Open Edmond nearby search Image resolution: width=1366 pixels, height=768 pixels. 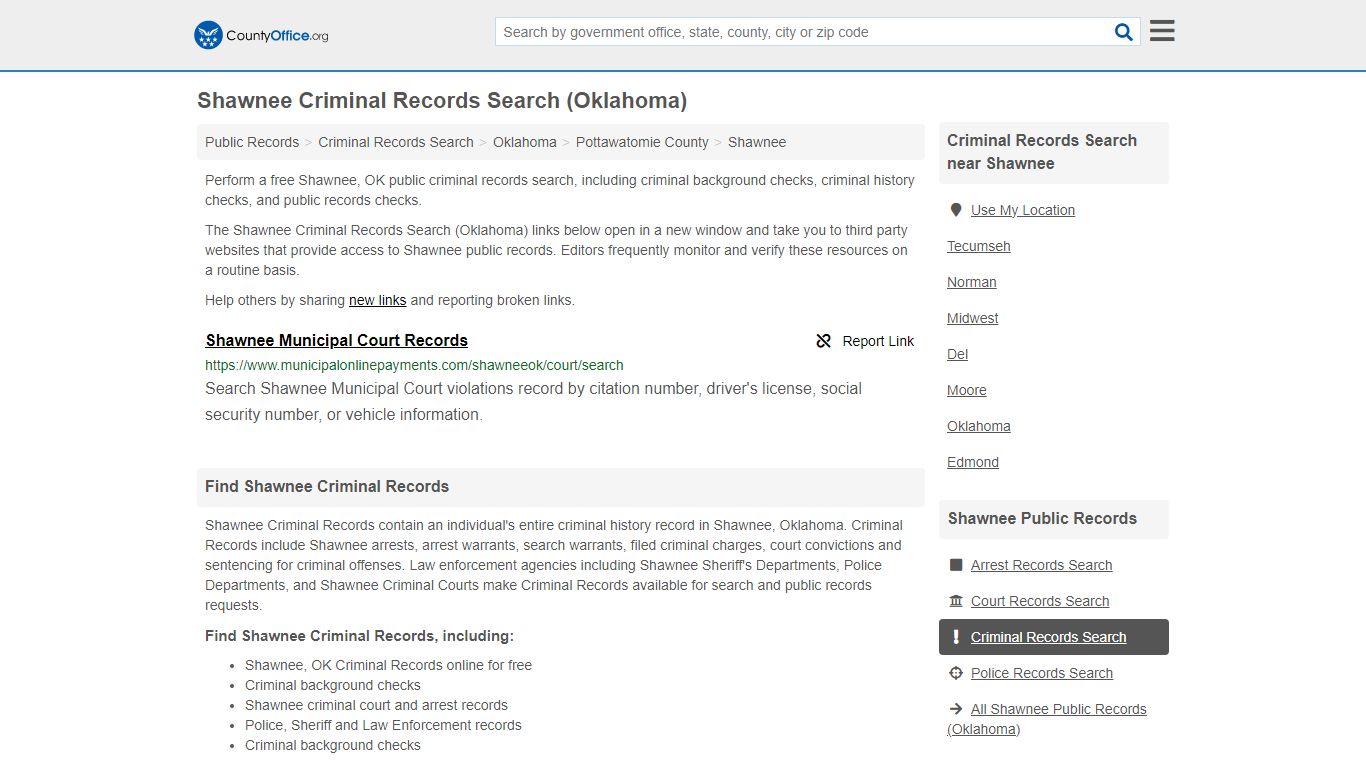click(x=973, y=462)
